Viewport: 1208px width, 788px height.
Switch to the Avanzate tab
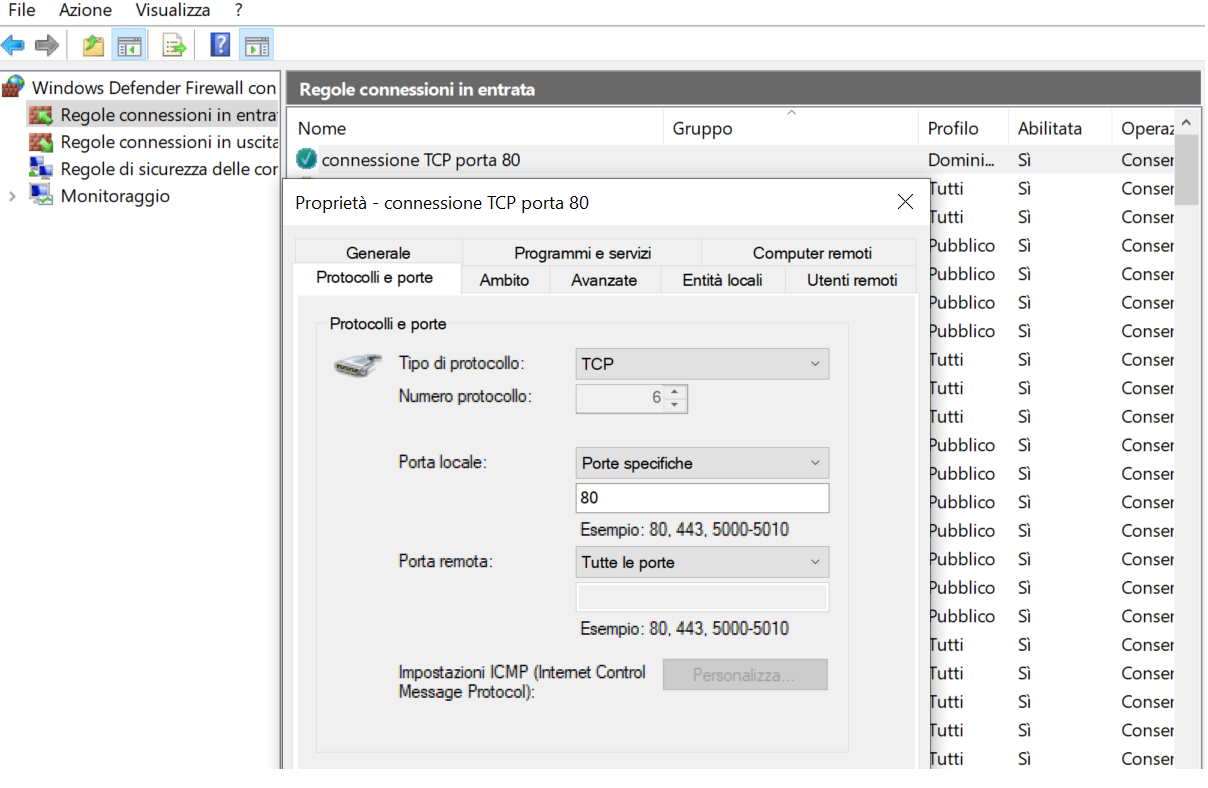coord(604,280)
